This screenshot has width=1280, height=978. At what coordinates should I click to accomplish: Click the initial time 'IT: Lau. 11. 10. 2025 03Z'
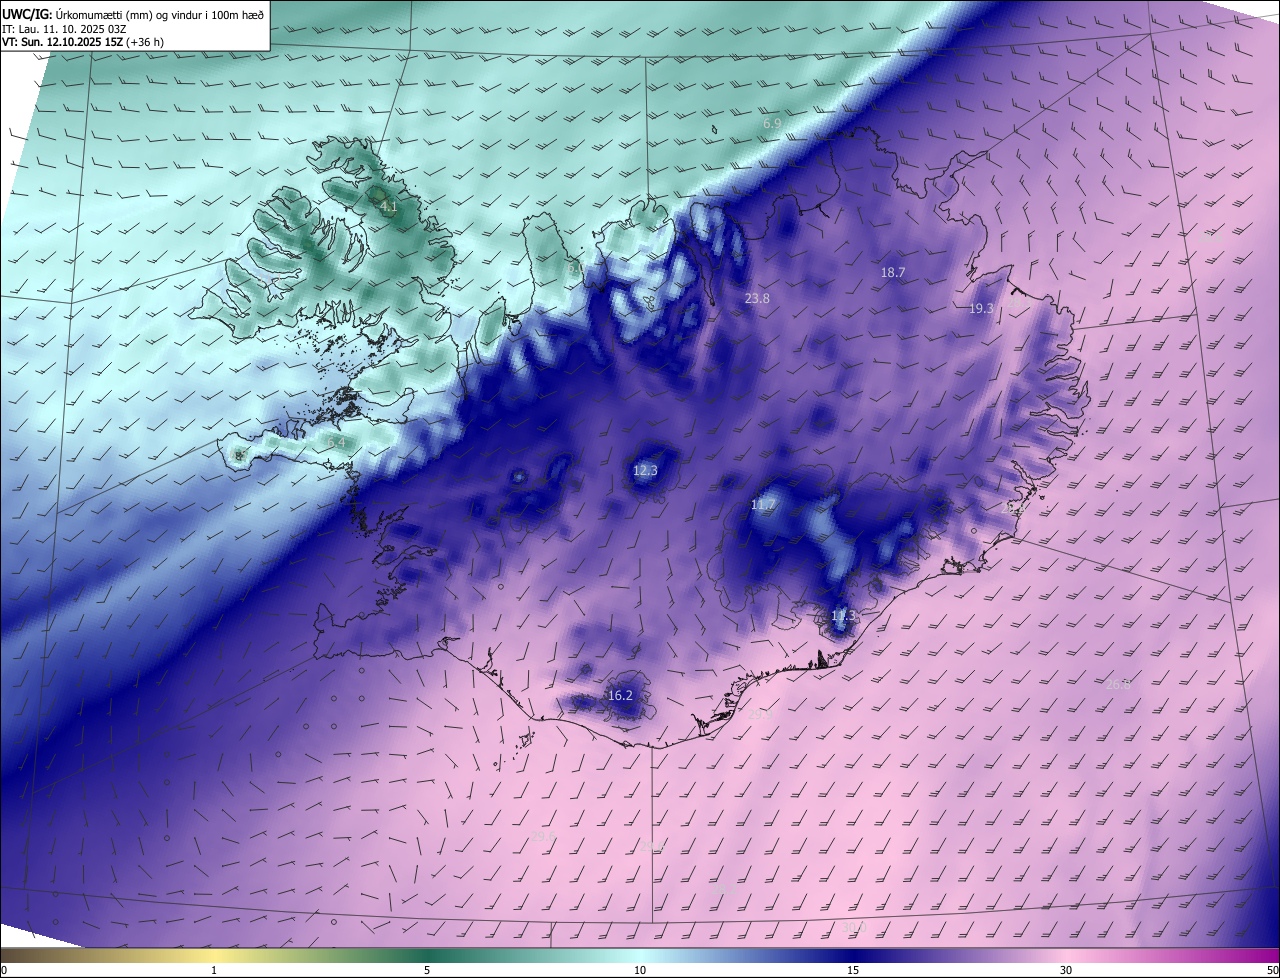pos(64,29)
